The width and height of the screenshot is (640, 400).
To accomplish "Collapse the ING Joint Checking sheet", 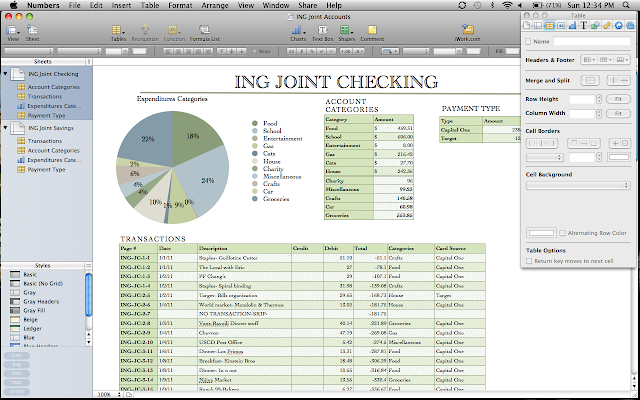I will tap(6, 73).
